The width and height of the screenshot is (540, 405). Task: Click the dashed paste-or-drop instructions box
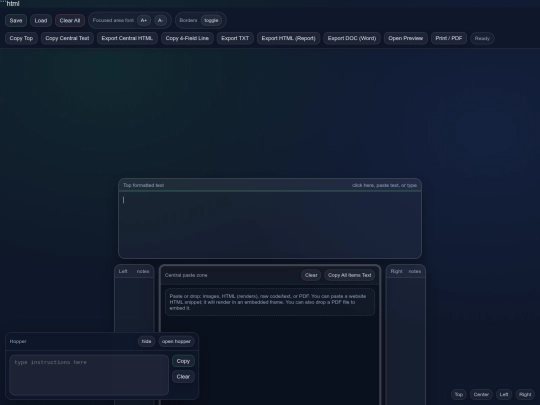click(270, 302)
